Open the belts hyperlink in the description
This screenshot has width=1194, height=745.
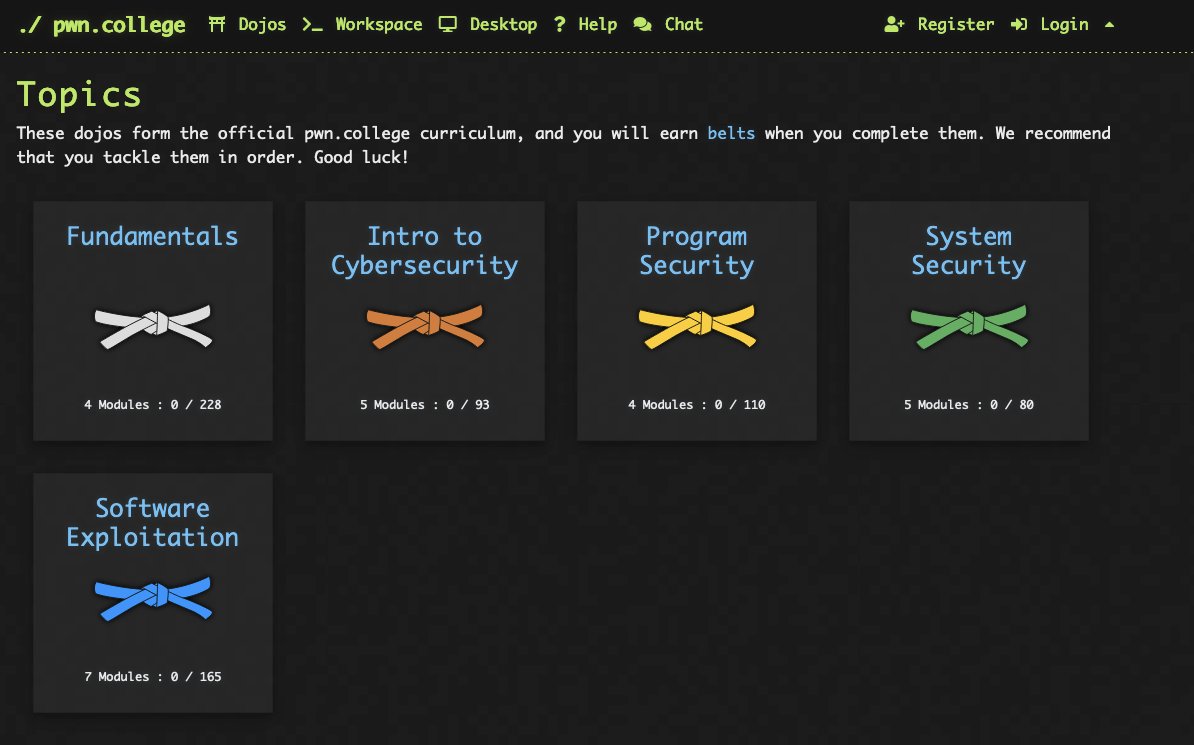[730, 133]
